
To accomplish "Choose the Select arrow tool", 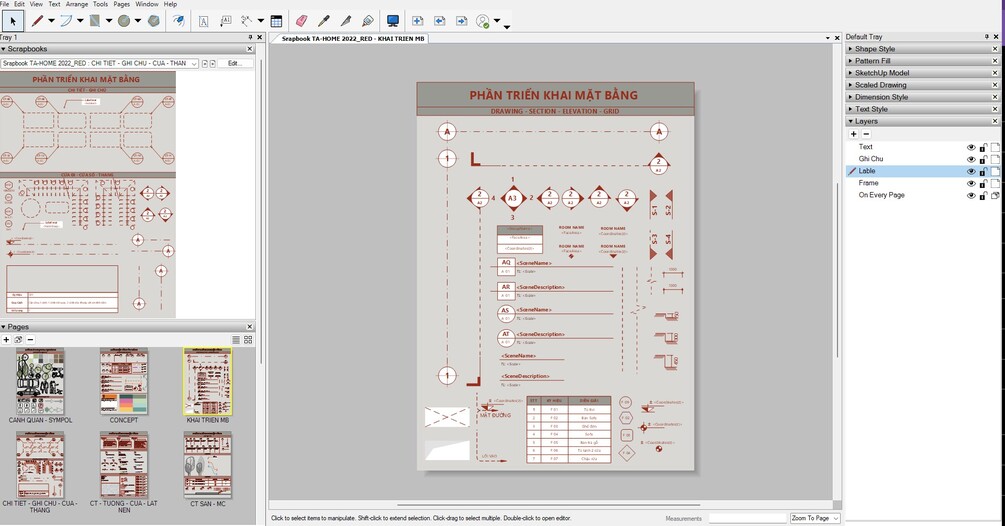I will point(12,21).
